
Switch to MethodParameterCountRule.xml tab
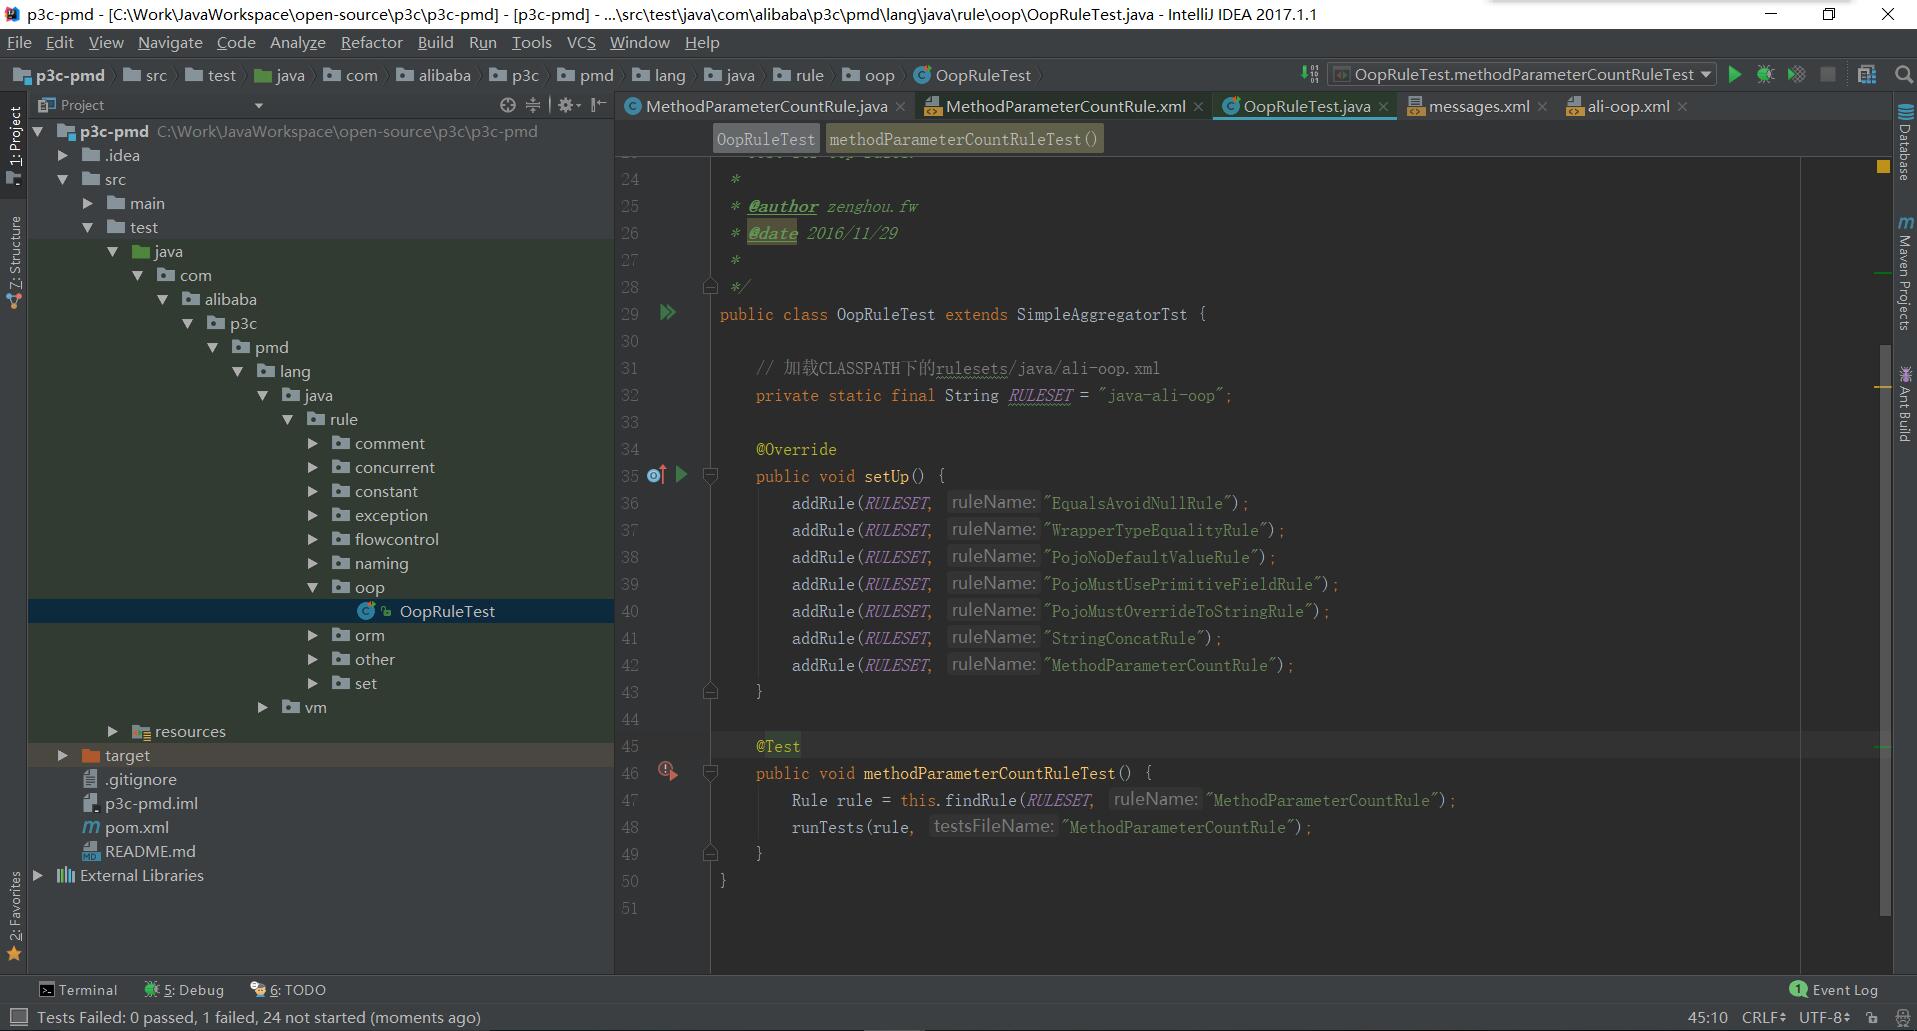(1065, 106)
